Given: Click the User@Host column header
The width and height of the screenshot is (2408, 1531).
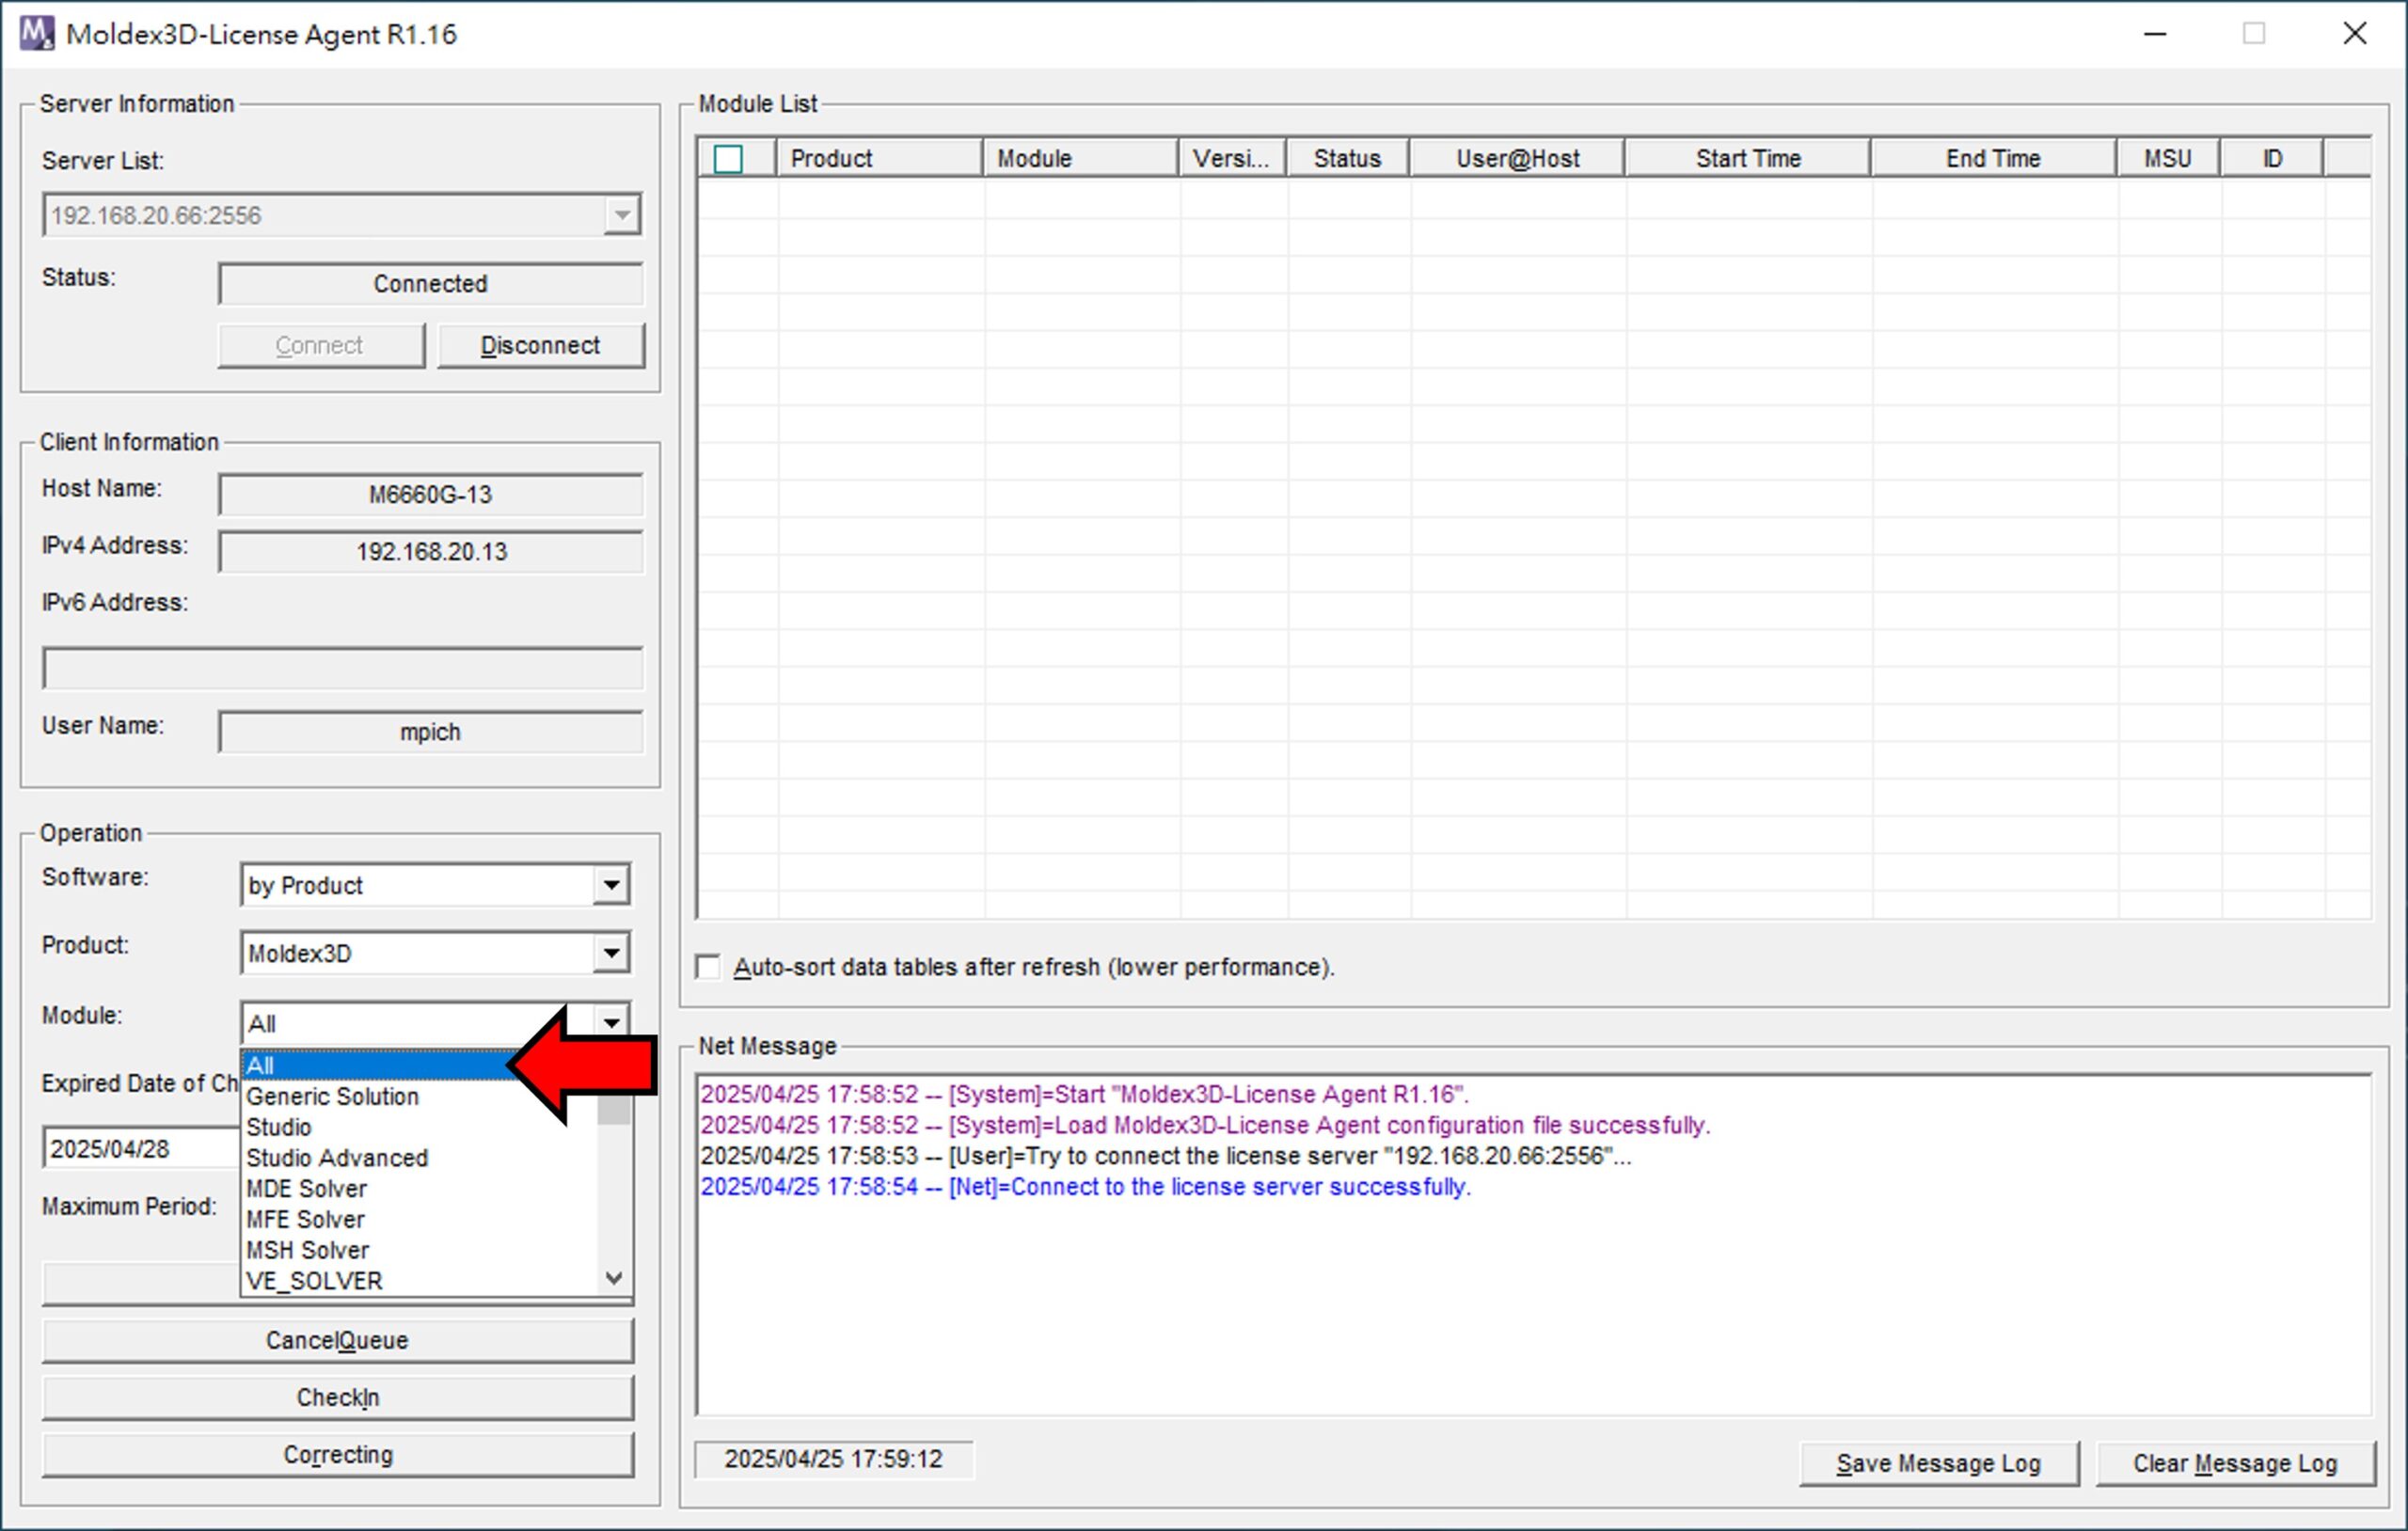Looking at the screenshot, I should click(1517, 158).
